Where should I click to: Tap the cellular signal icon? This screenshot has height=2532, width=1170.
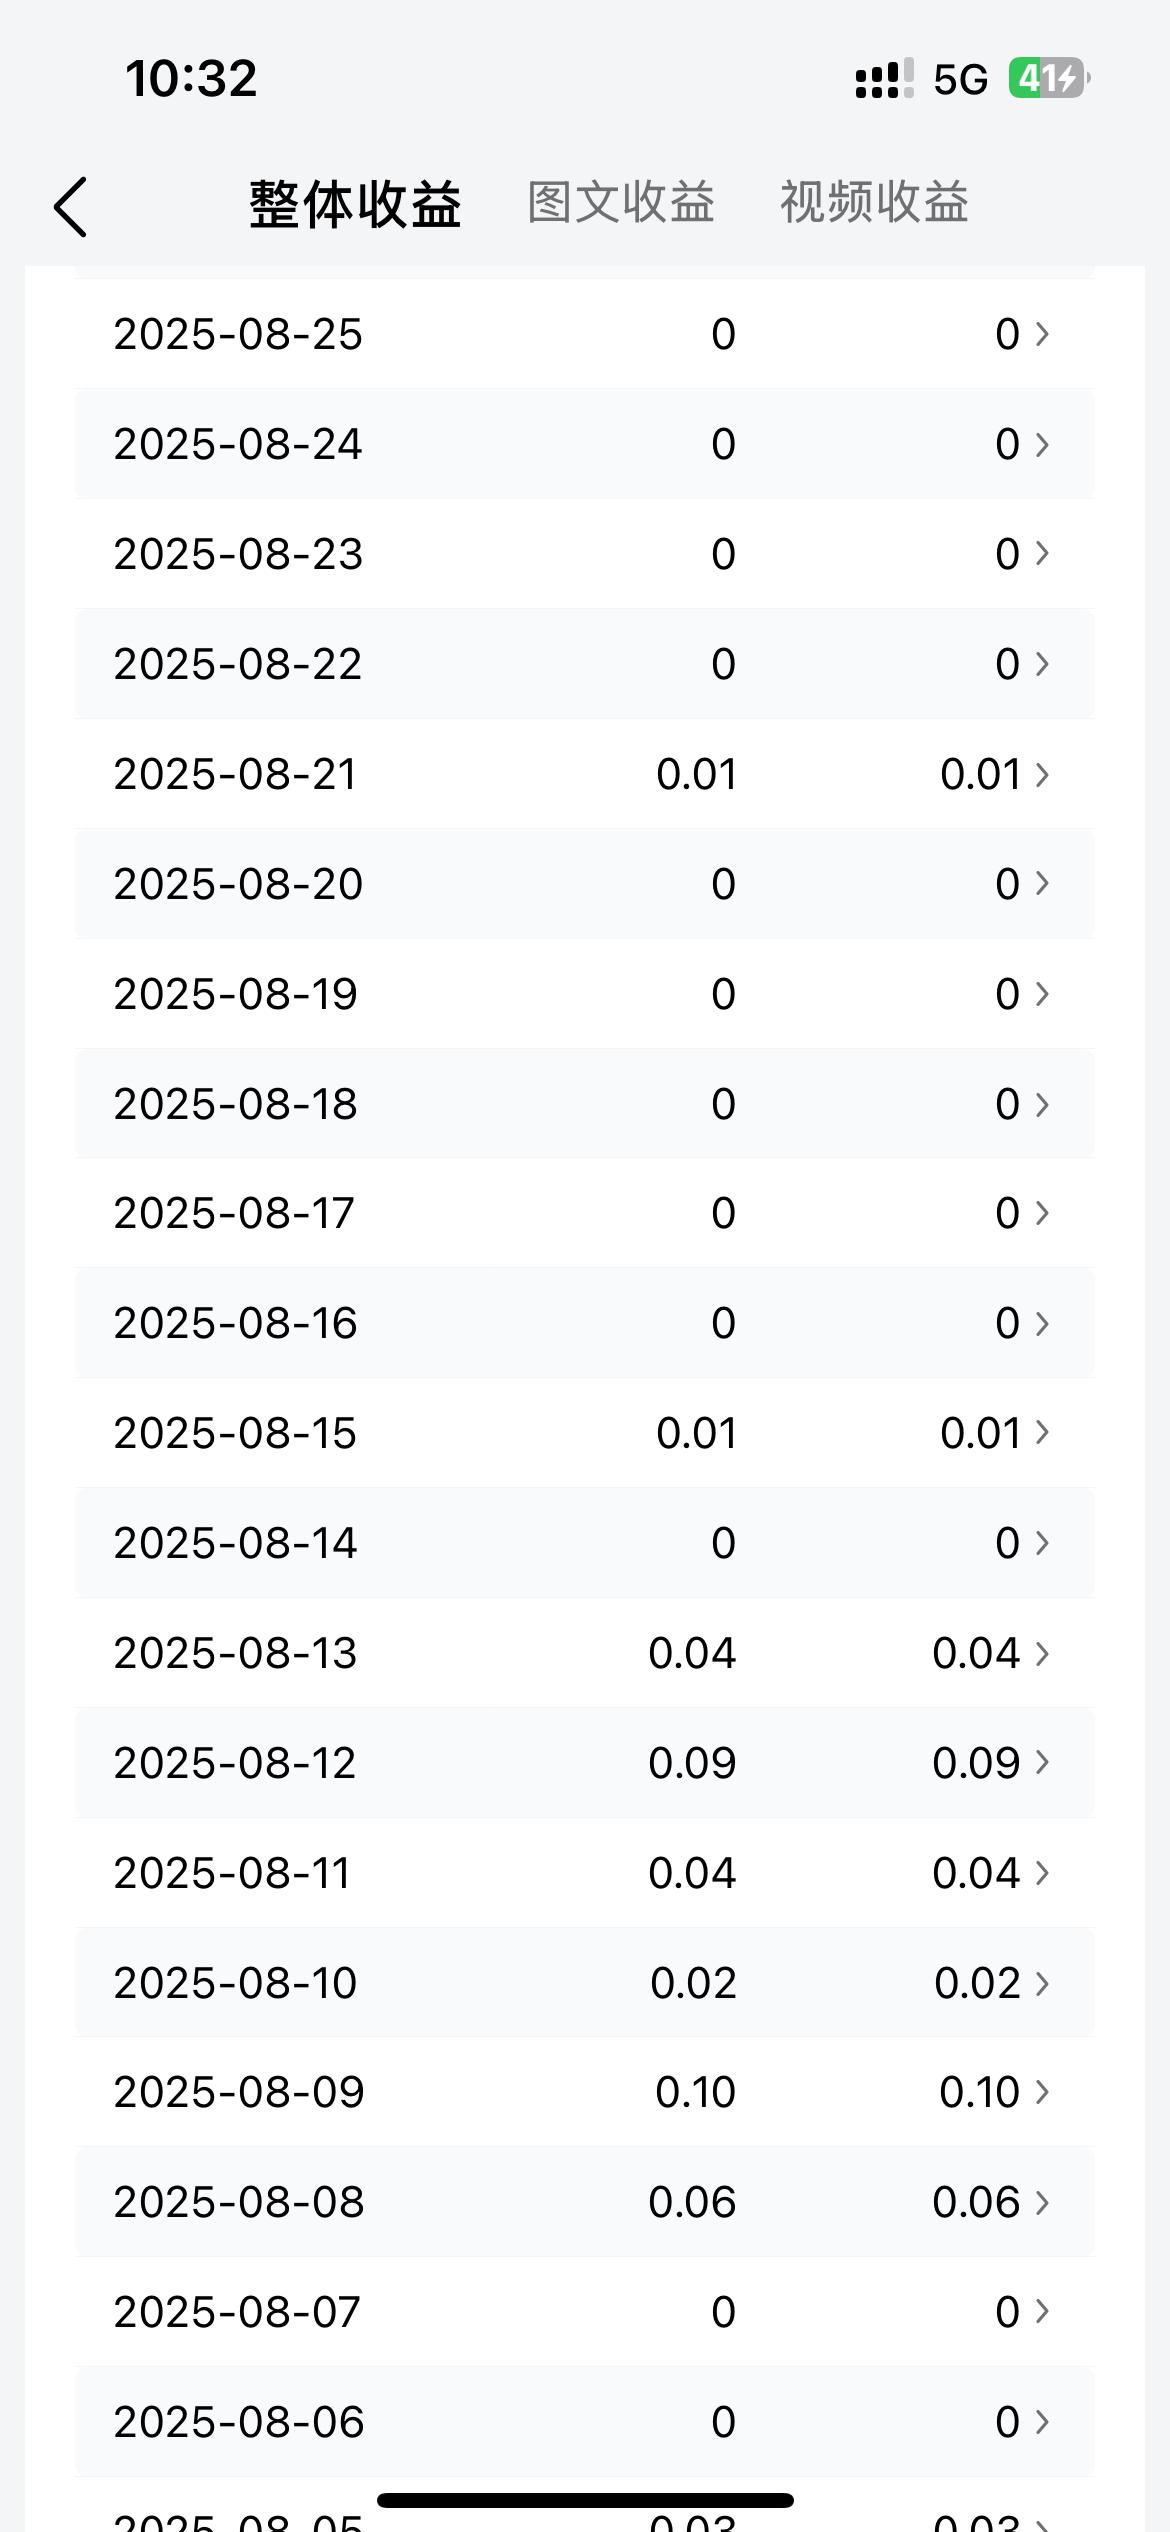point(884,78)
